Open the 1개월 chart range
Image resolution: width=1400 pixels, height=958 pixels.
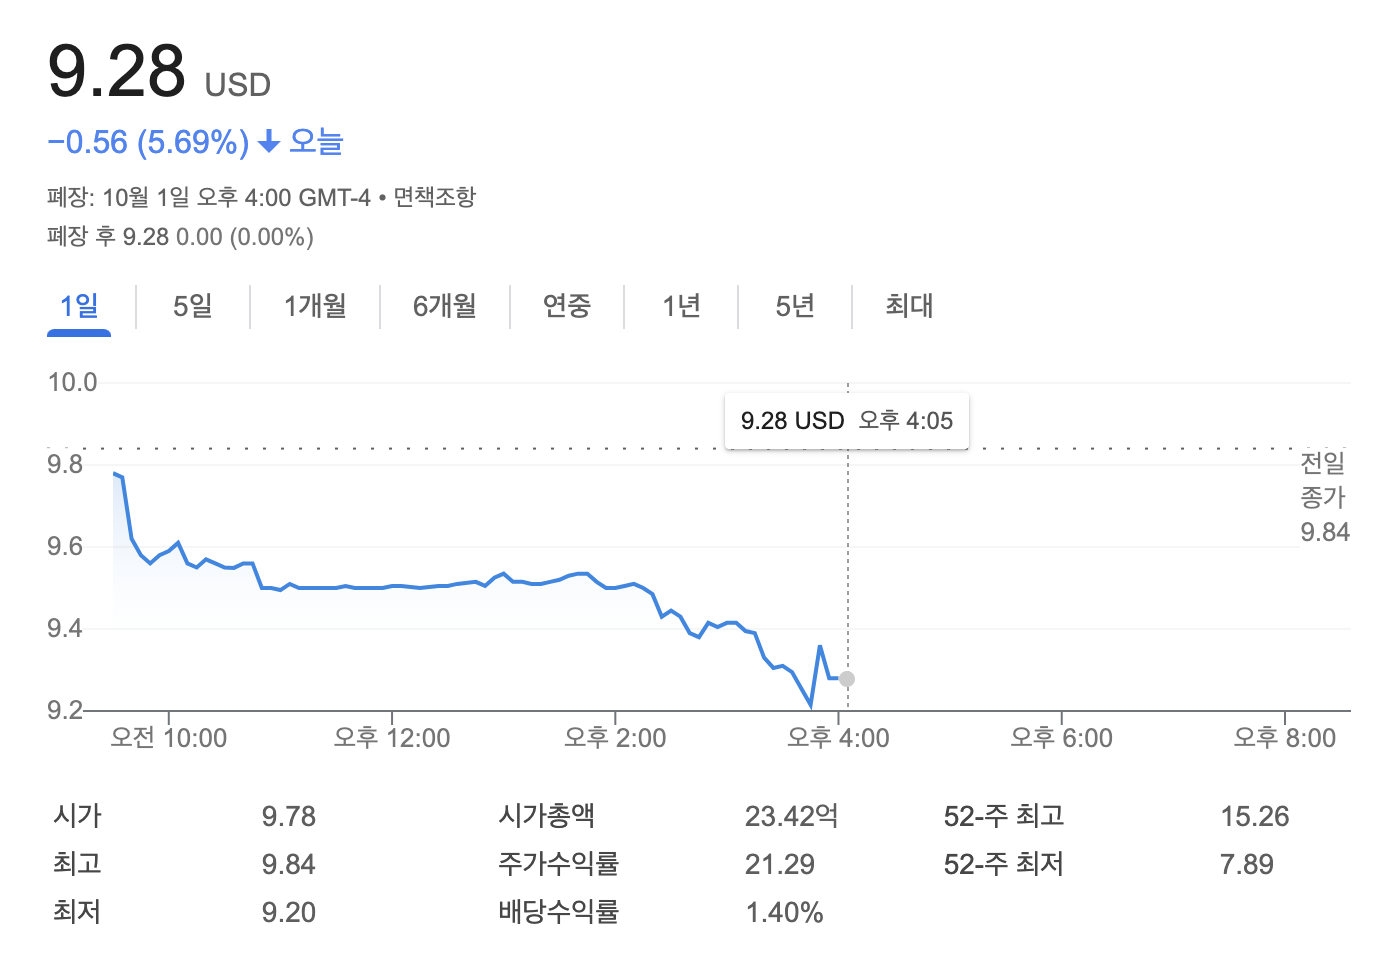pyautogui.click(x=315, y=306)
